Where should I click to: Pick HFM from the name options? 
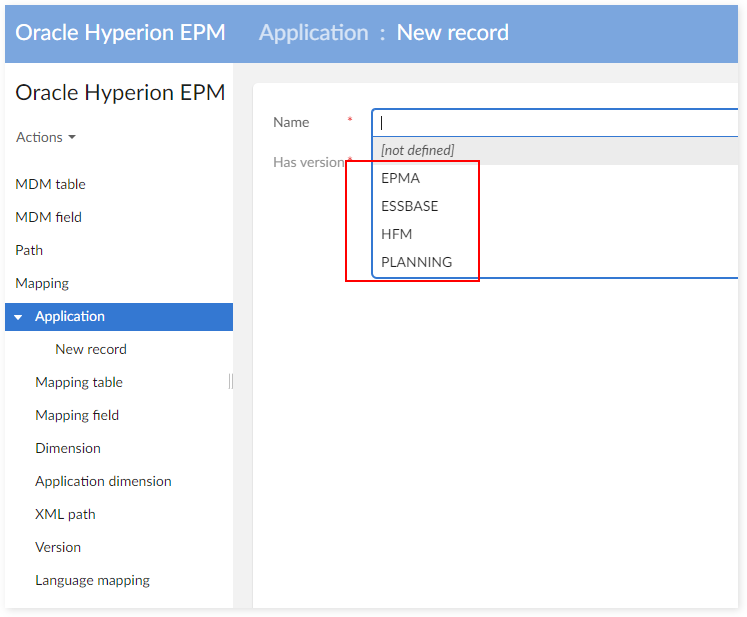point(397,234)
